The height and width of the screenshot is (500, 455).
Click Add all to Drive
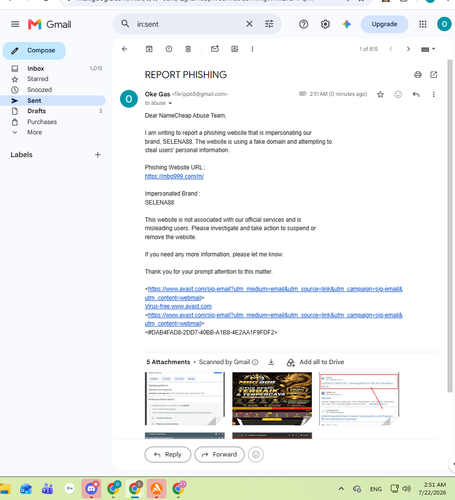pyautogui.click(x=315, y=362)
